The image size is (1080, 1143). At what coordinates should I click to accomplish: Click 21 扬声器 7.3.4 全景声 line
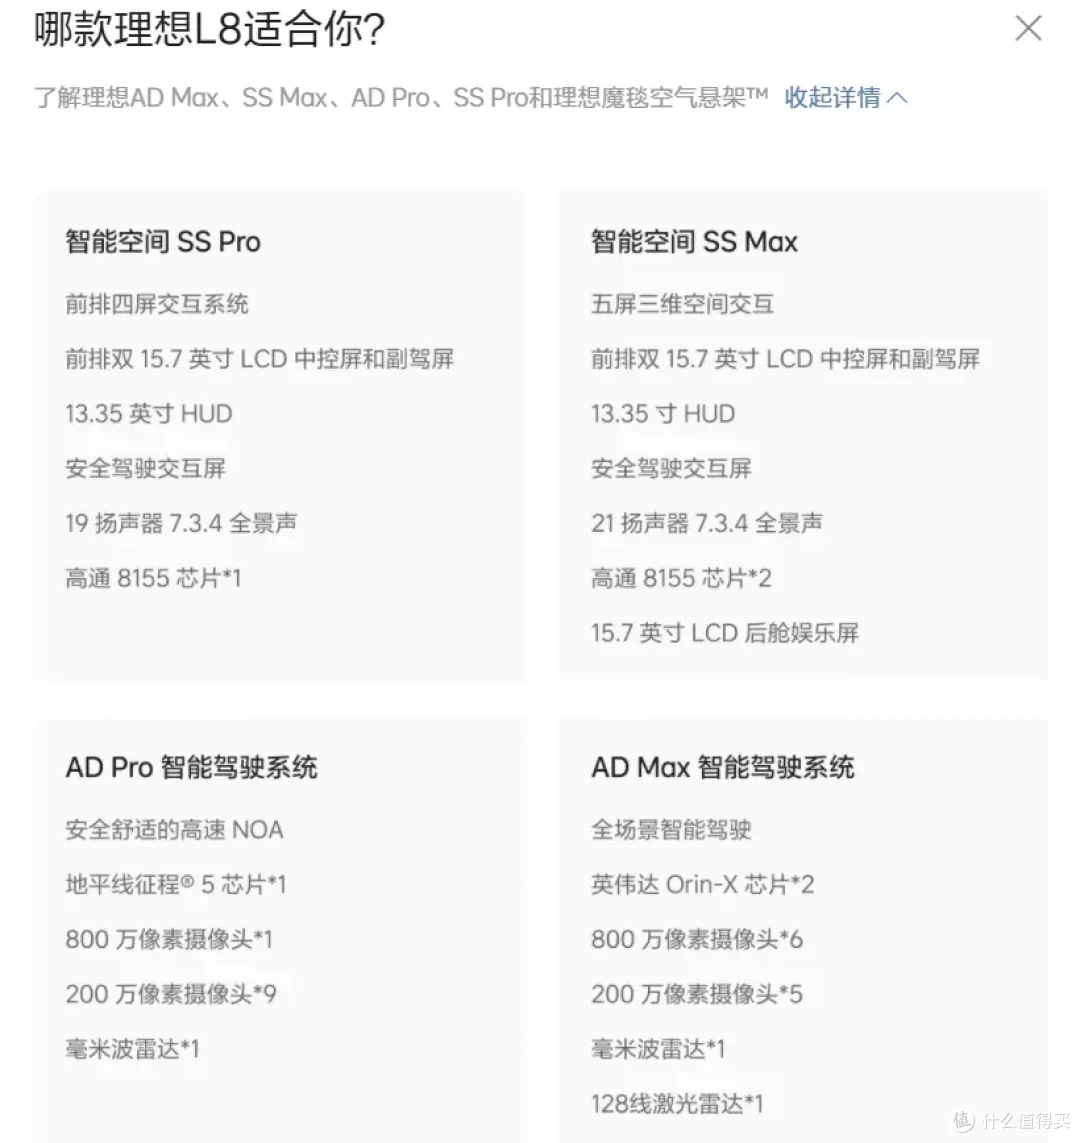tap(707, 523)
